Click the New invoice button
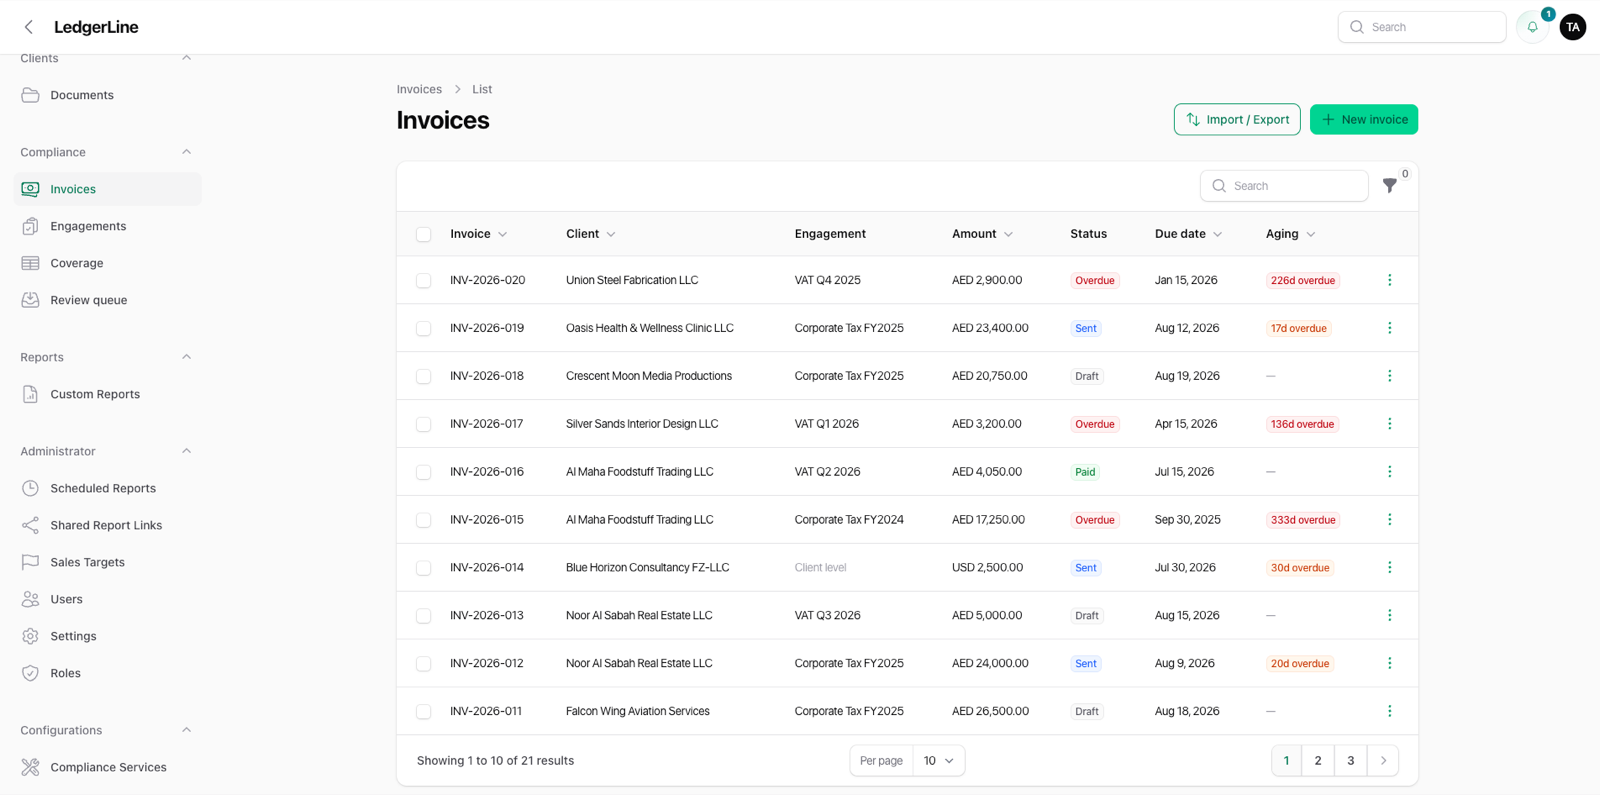The image size is (1600, 795). [x=1364, y=119]
